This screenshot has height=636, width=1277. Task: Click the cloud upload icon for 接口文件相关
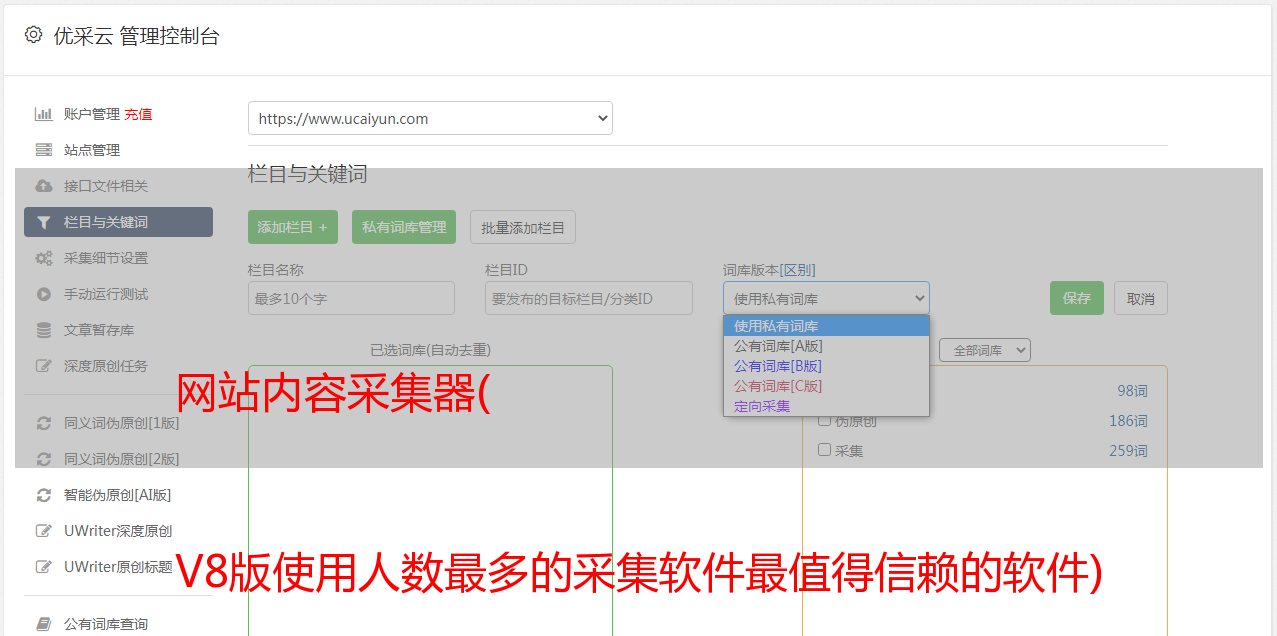click(x=43, y=186)
